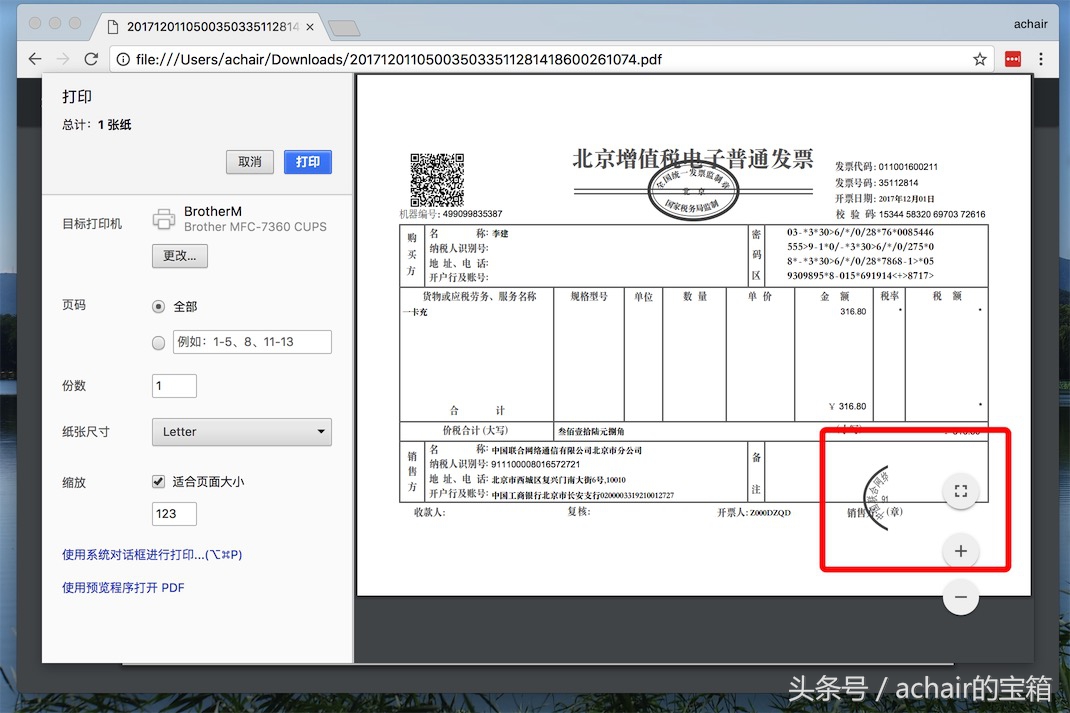Click the browser back arrow
The height and width of the screenshot is (713, 1070).
tap(35, 59)
